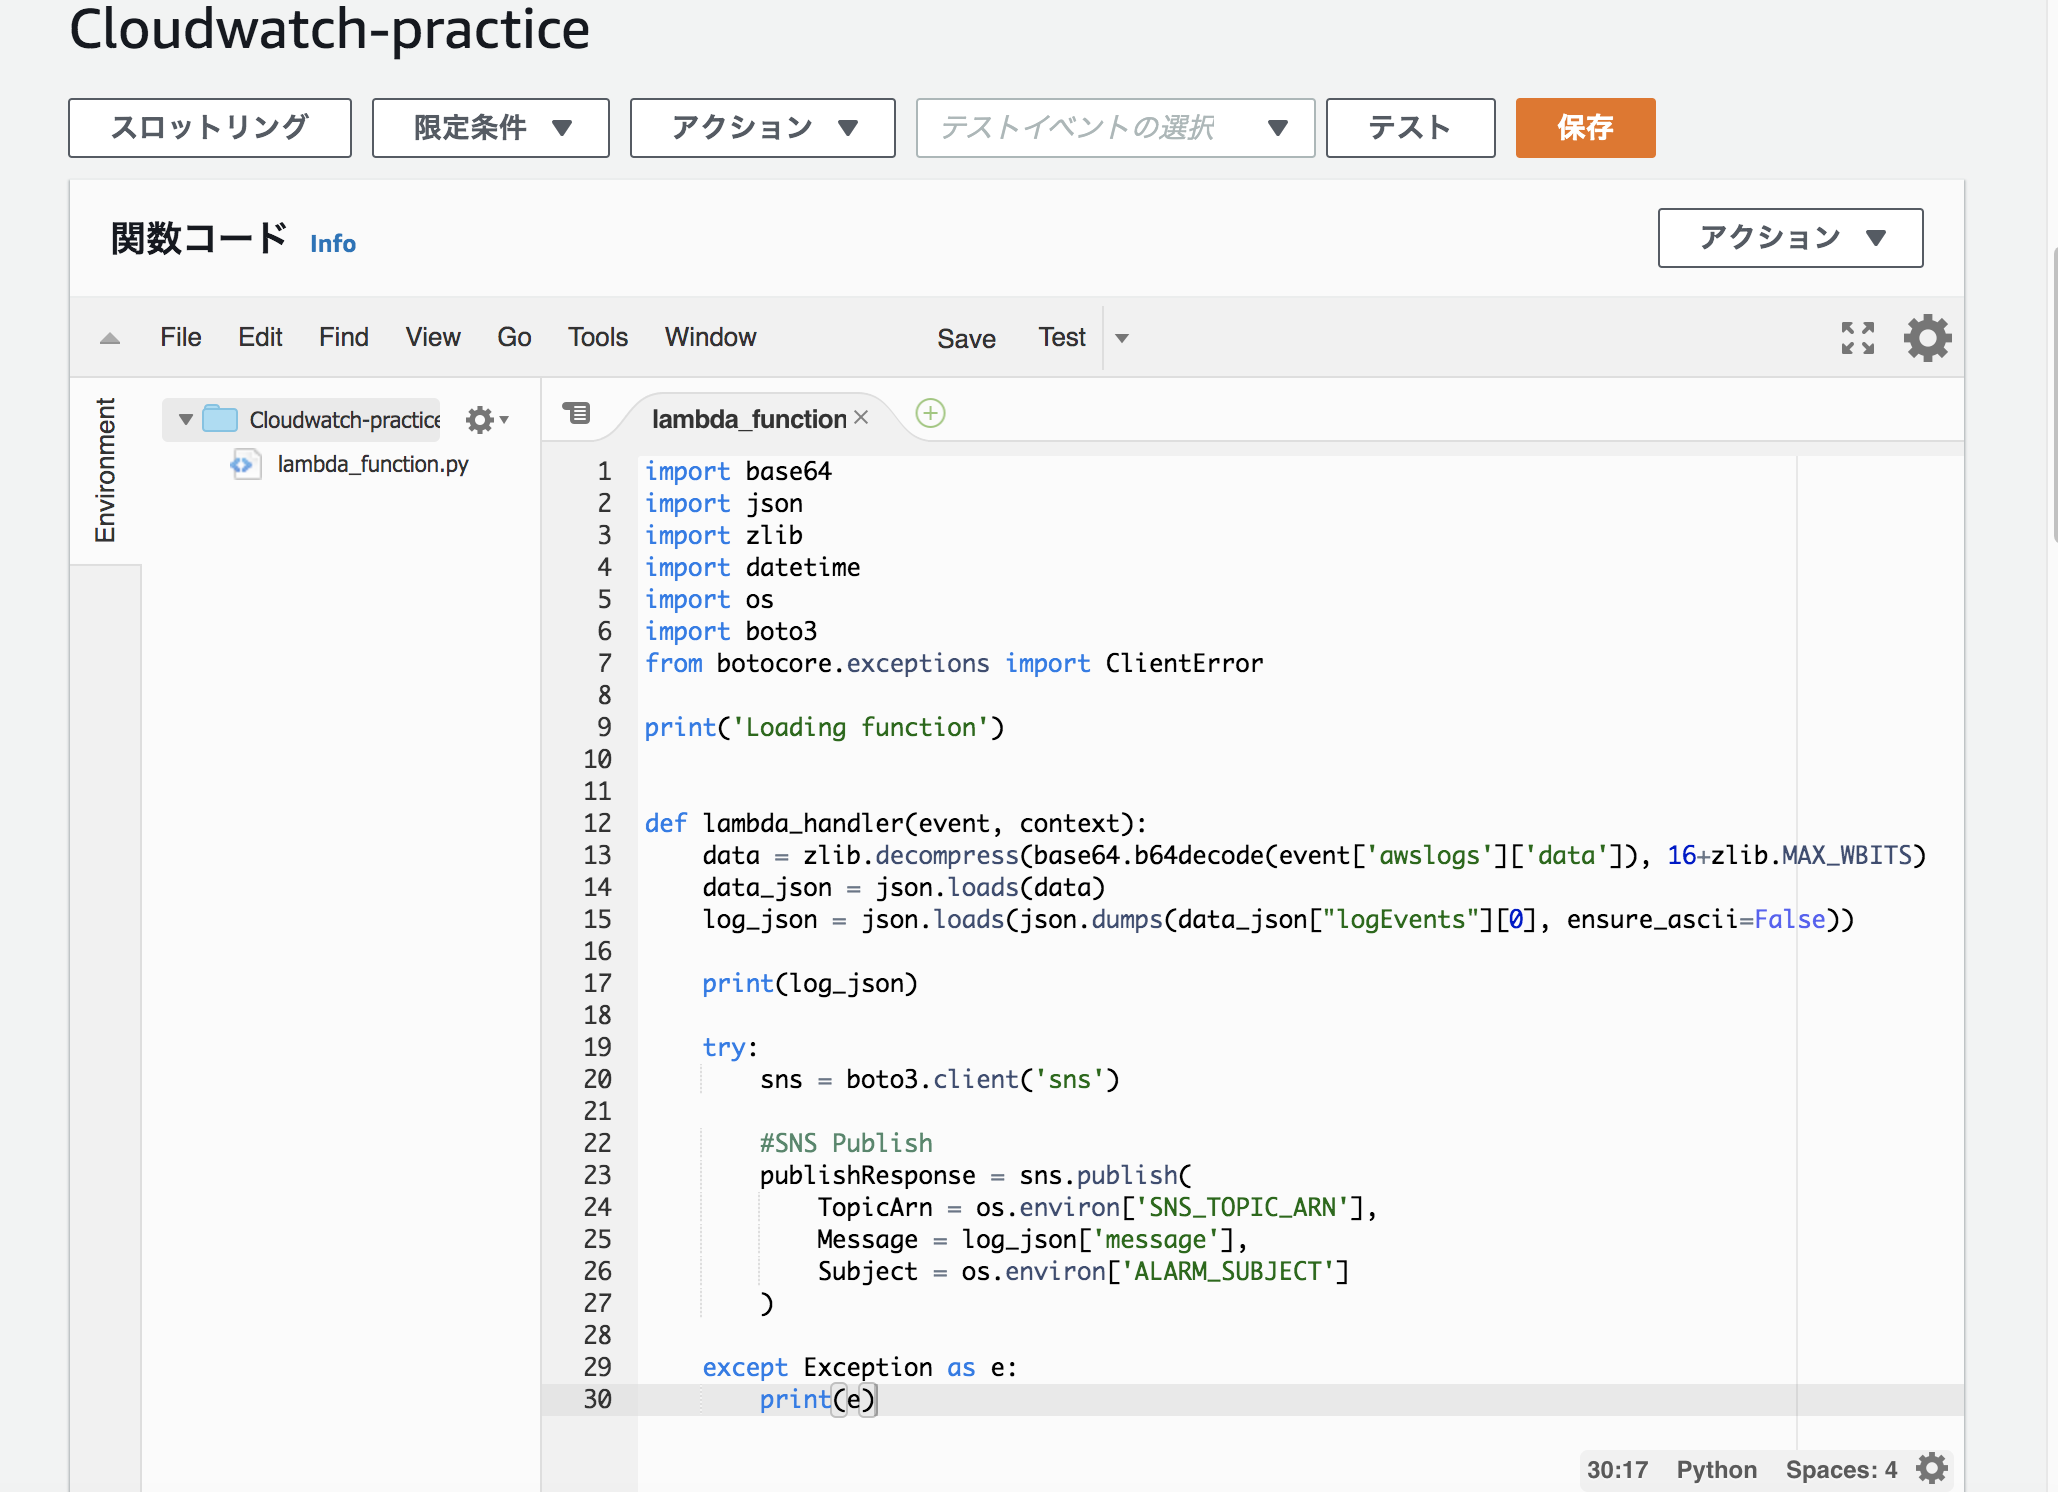
Task: Click the lambda_function.py file icon
Action: [243, 464]
